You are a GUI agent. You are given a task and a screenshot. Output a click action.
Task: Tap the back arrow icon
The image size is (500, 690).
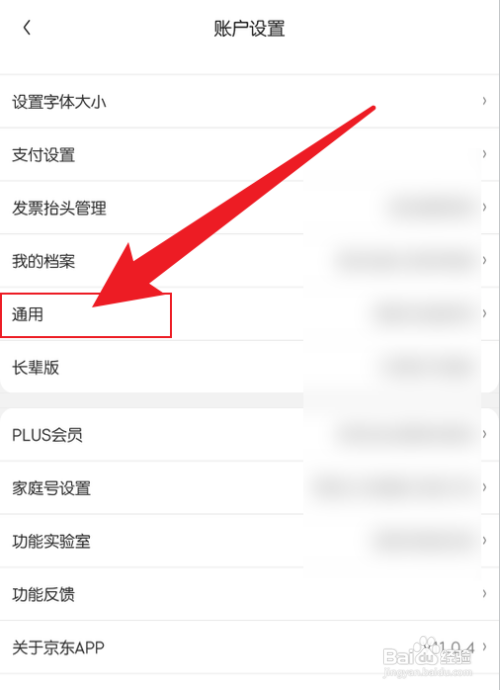(27, 28)
